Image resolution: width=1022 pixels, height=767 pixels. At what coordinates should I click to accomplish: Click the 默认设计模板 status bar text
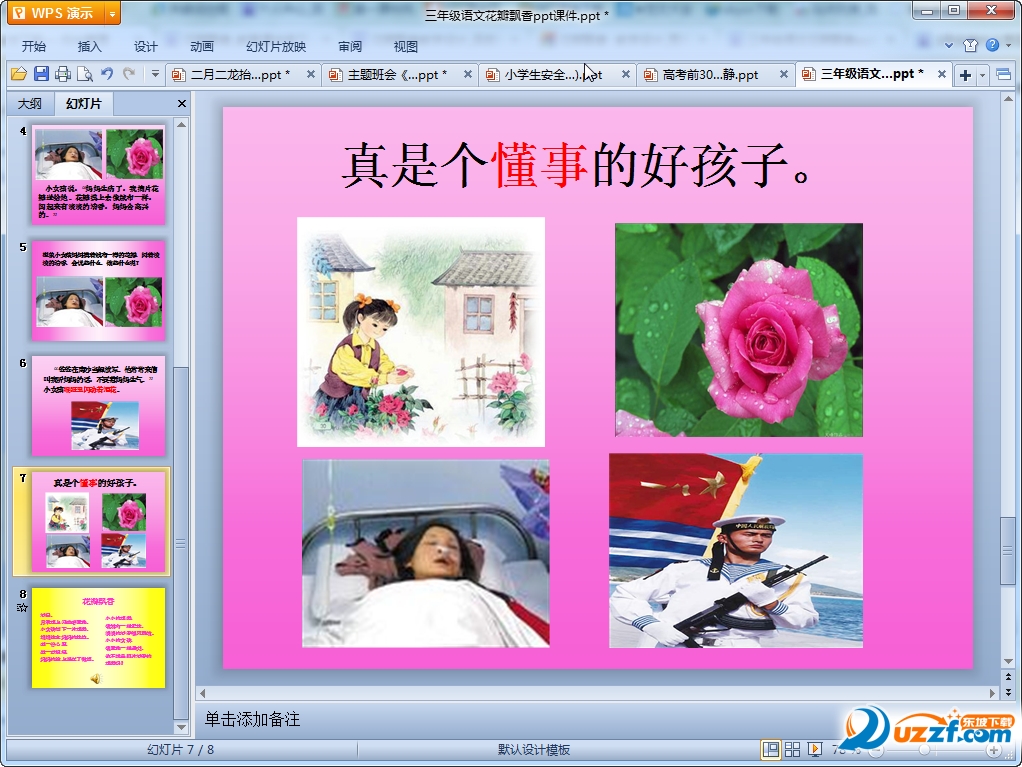point(534,749)
